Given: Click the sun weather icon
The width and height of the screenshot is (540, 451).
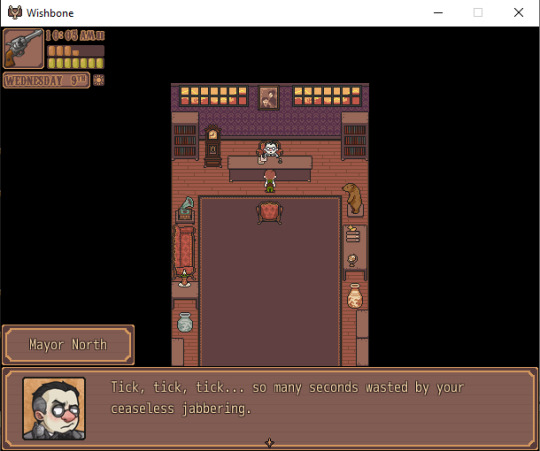Looking at the screenshot, I should coord(99,80).
